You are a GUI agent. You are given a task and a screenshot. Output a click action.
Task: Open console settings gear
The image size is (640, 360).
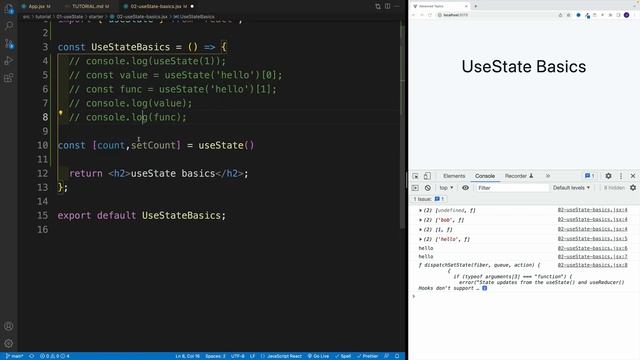(633, 188)
